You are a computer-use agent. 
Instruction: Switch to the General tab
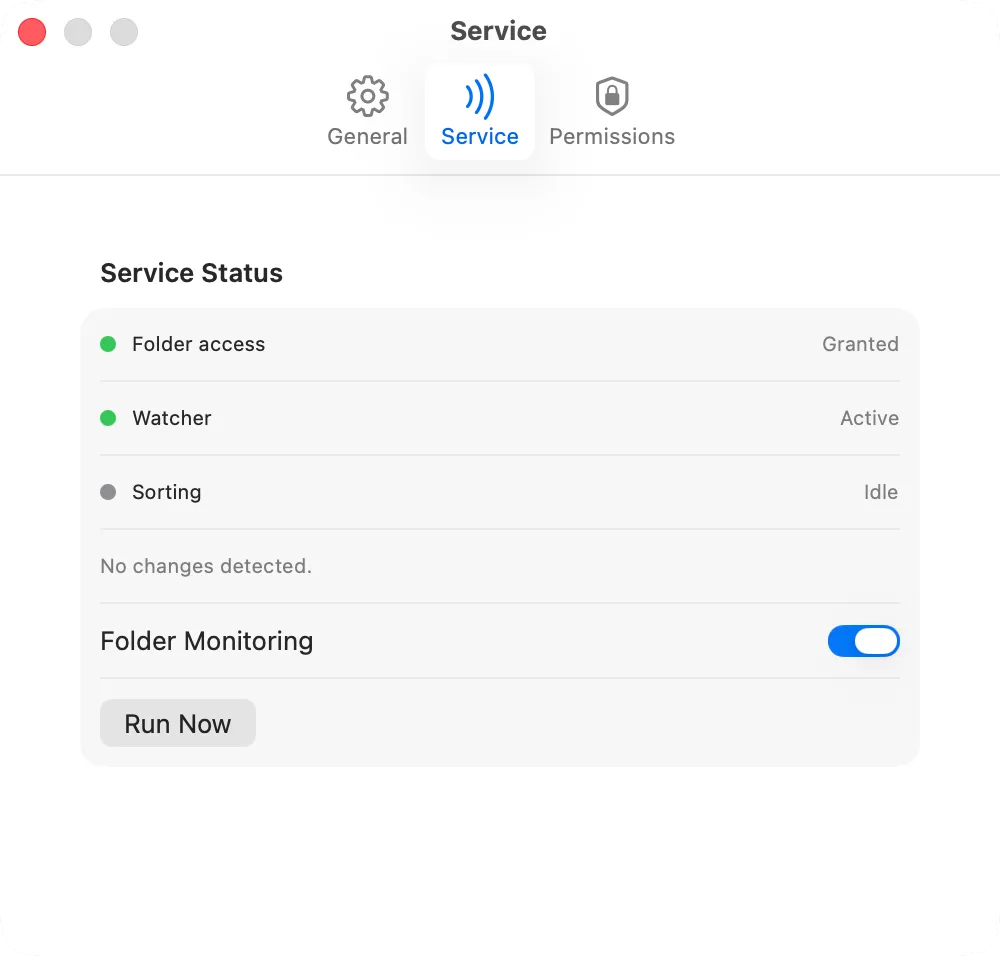coord(367,112)
